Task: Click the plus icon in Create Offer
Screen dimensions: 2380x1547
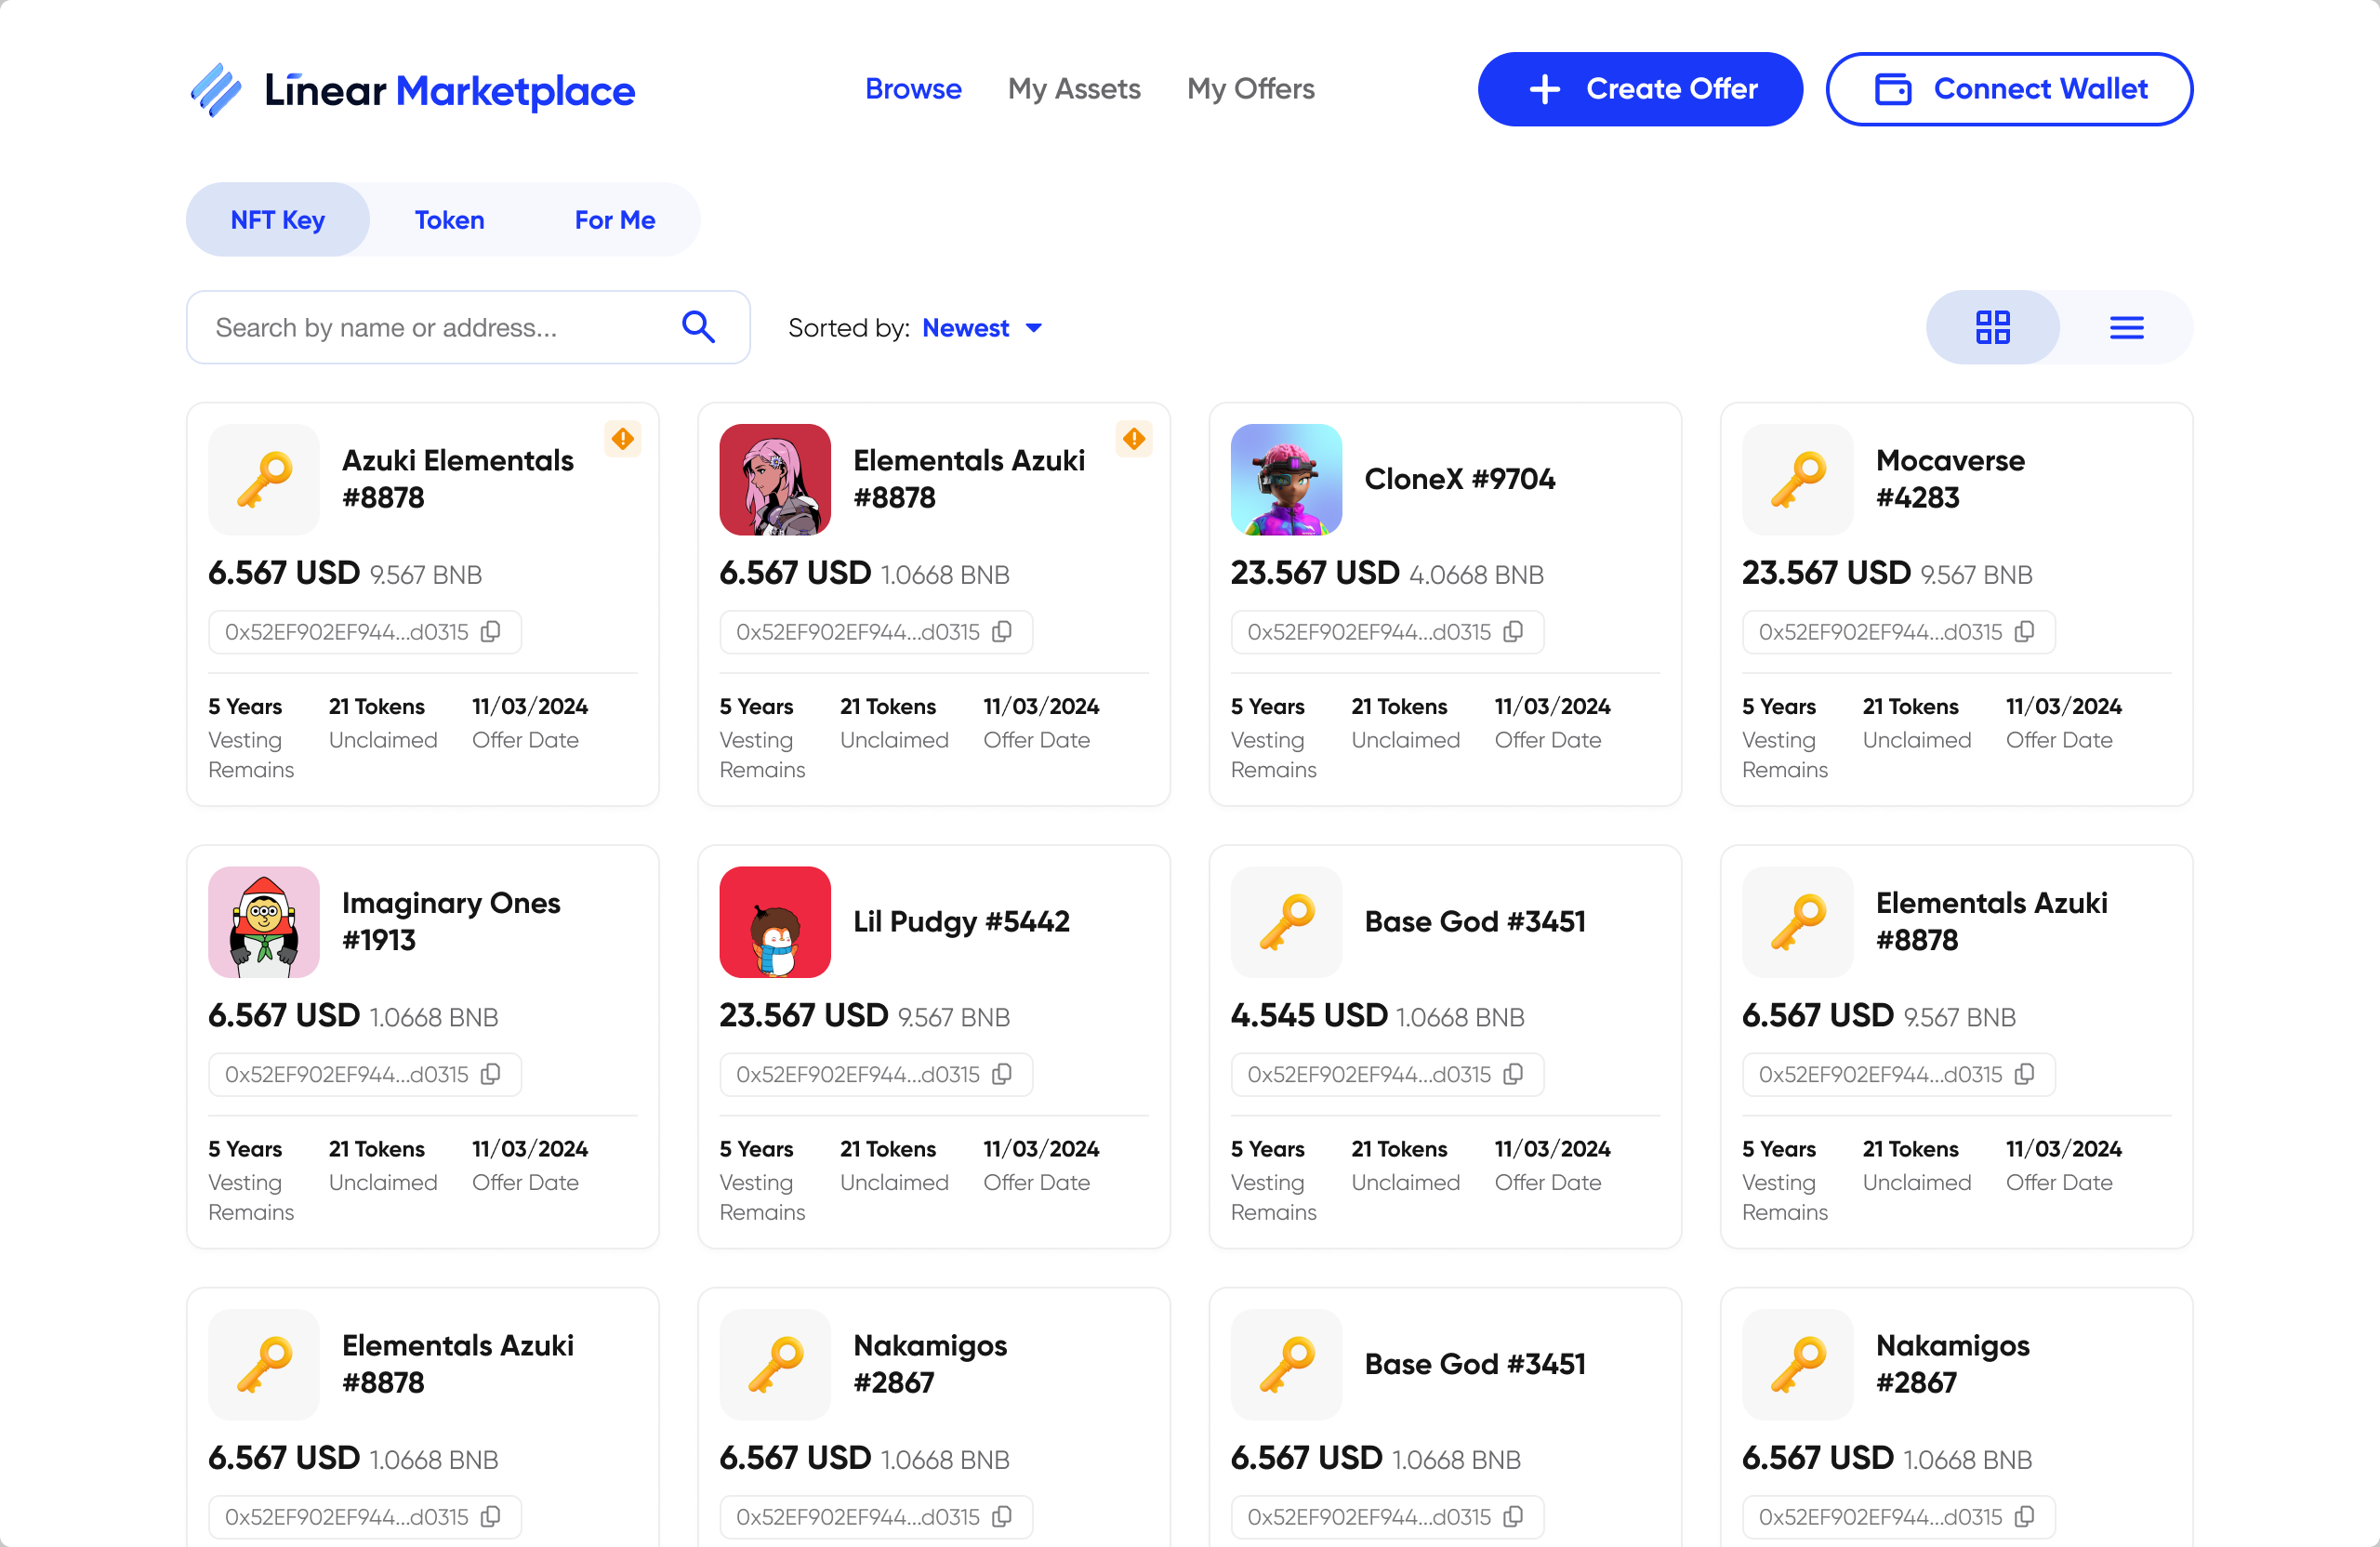Action: click(x=1545, y=89)
